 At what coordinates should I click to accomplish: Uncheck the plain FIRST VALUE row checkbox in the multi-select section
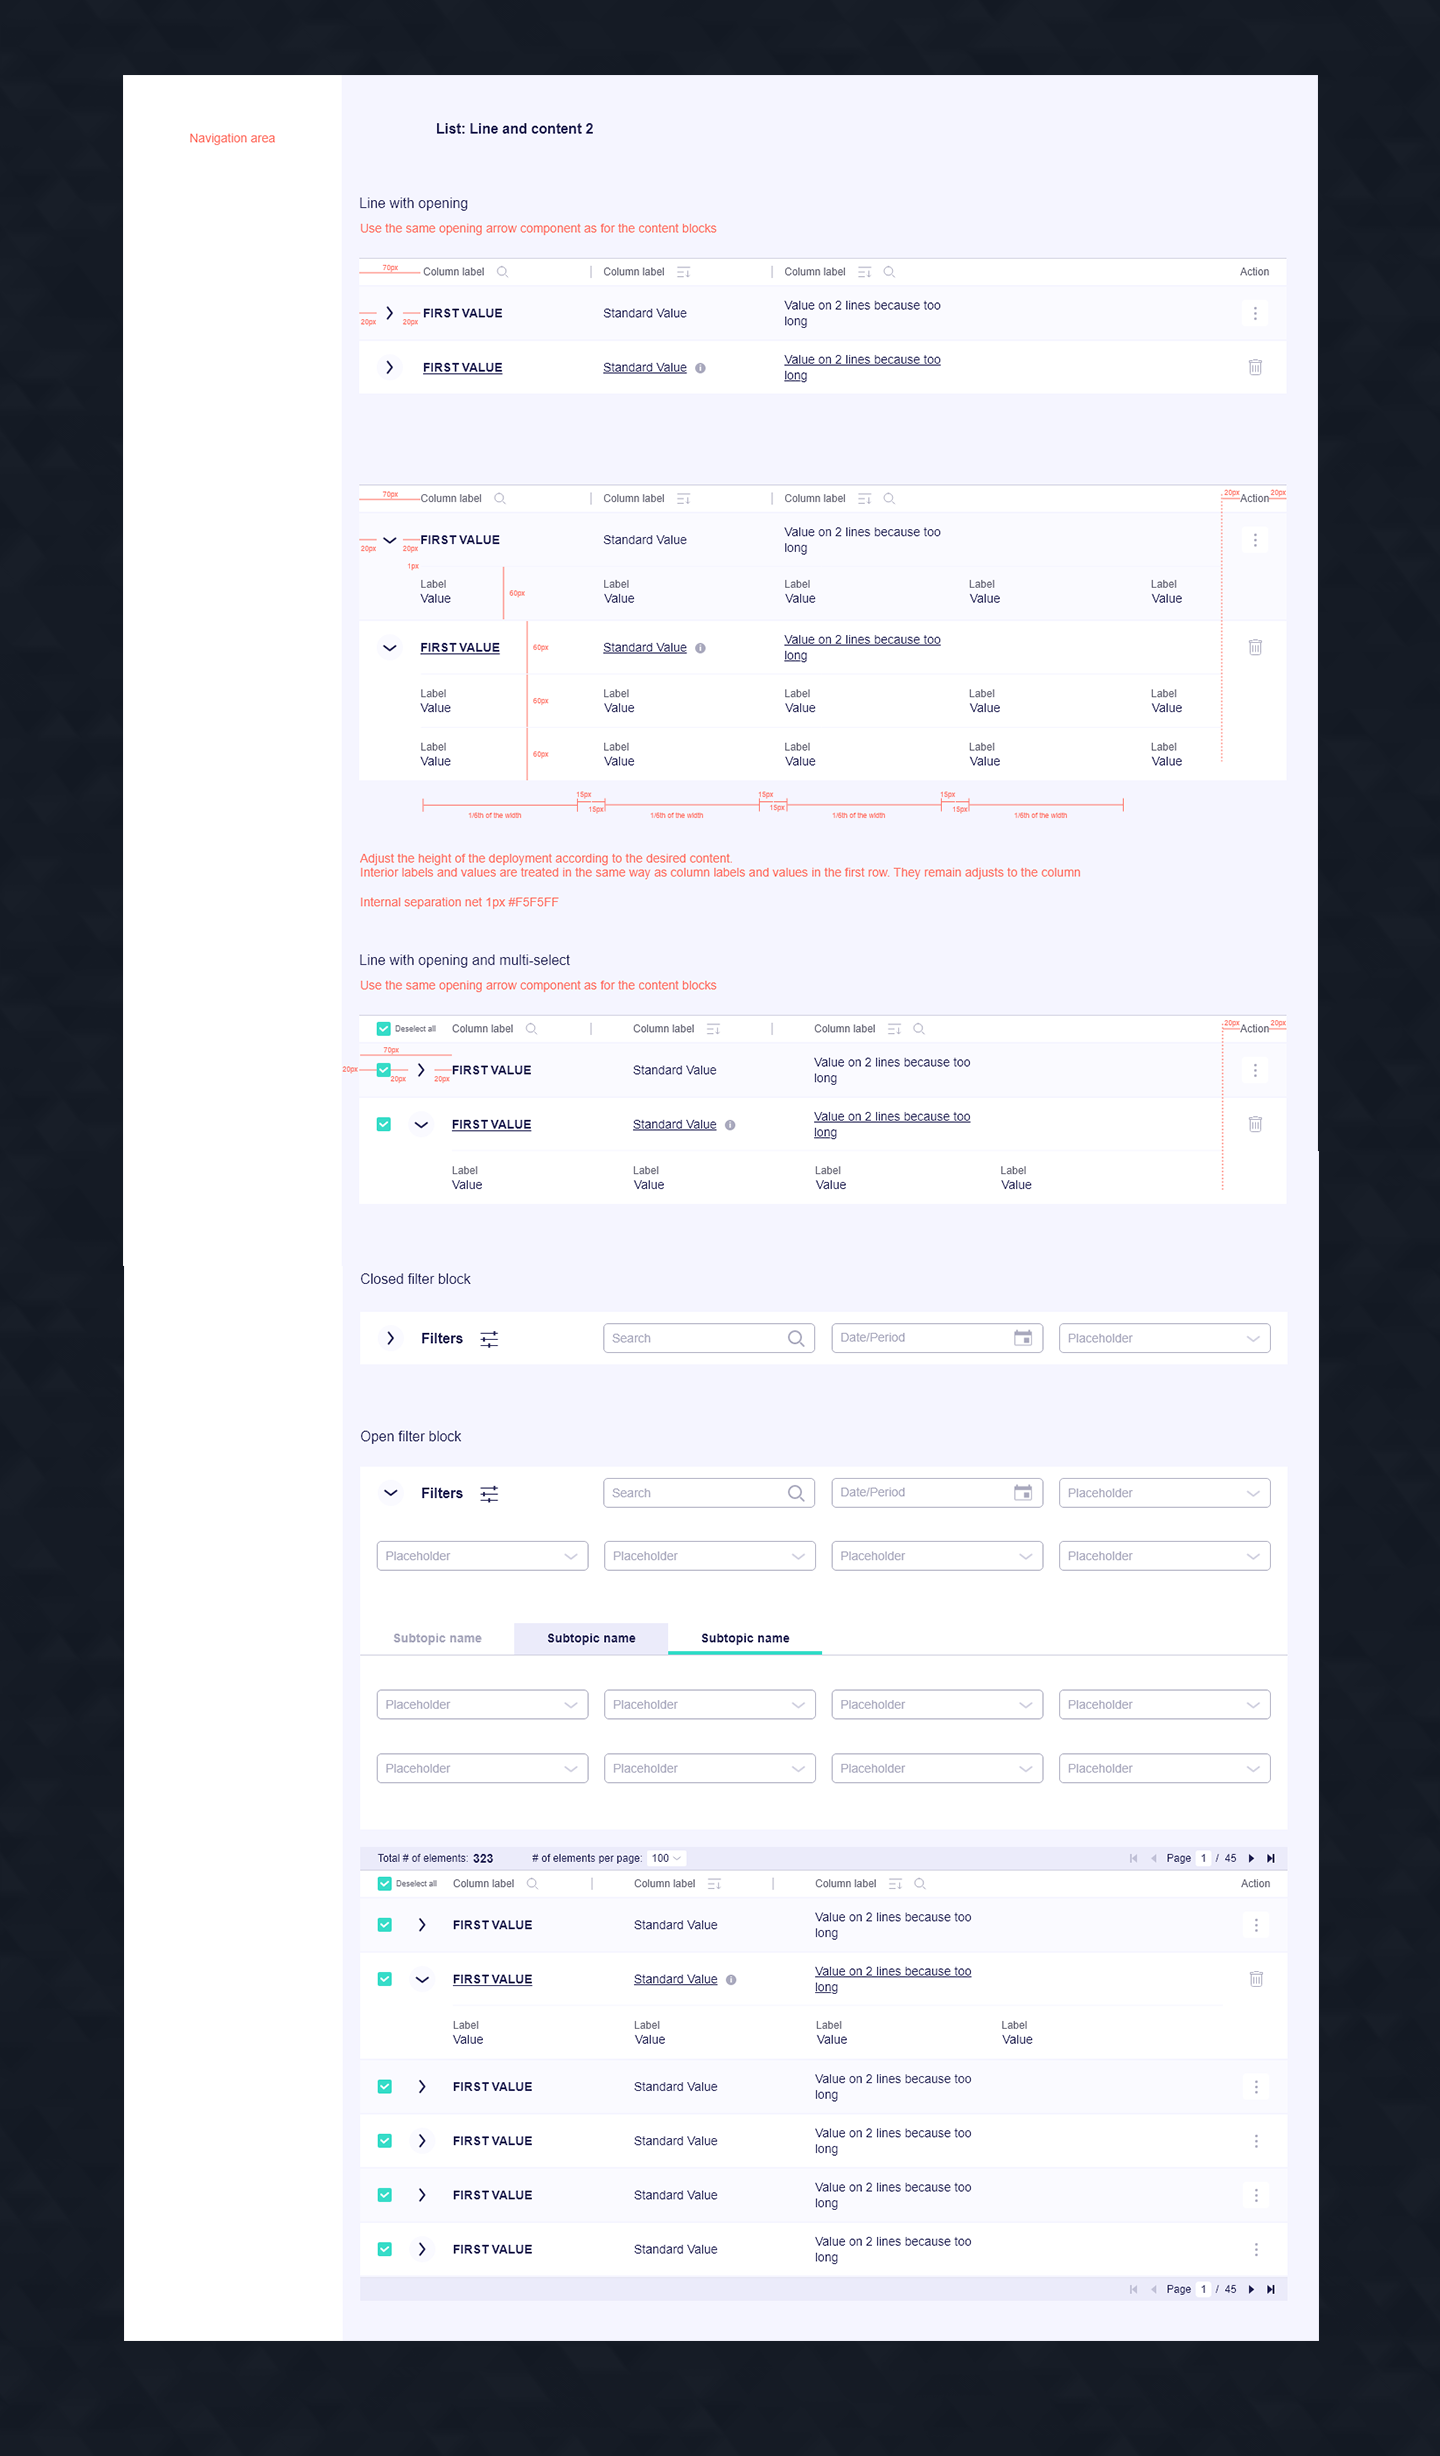coord(383,1070)
